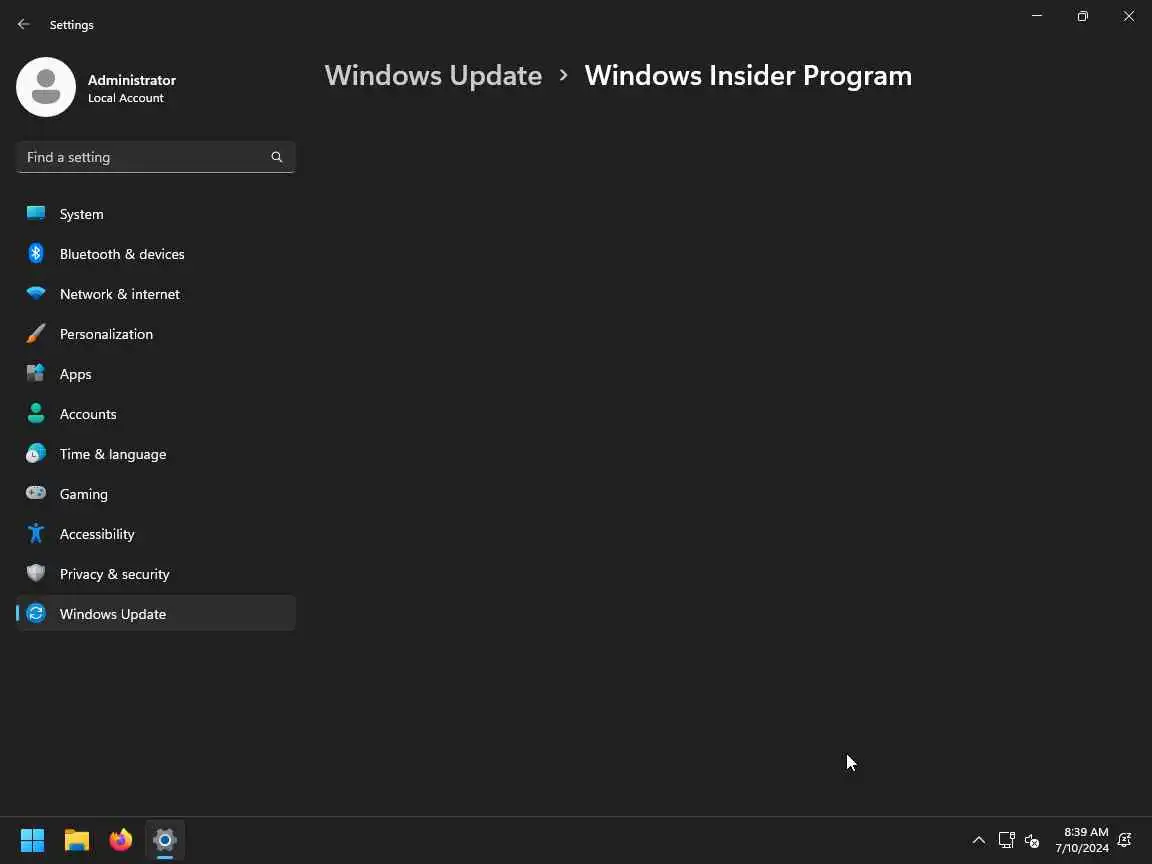Open Accounts settings
The height and width of the screenshot is (864, 1152).
pyautogui.click(x=88, y=414)
